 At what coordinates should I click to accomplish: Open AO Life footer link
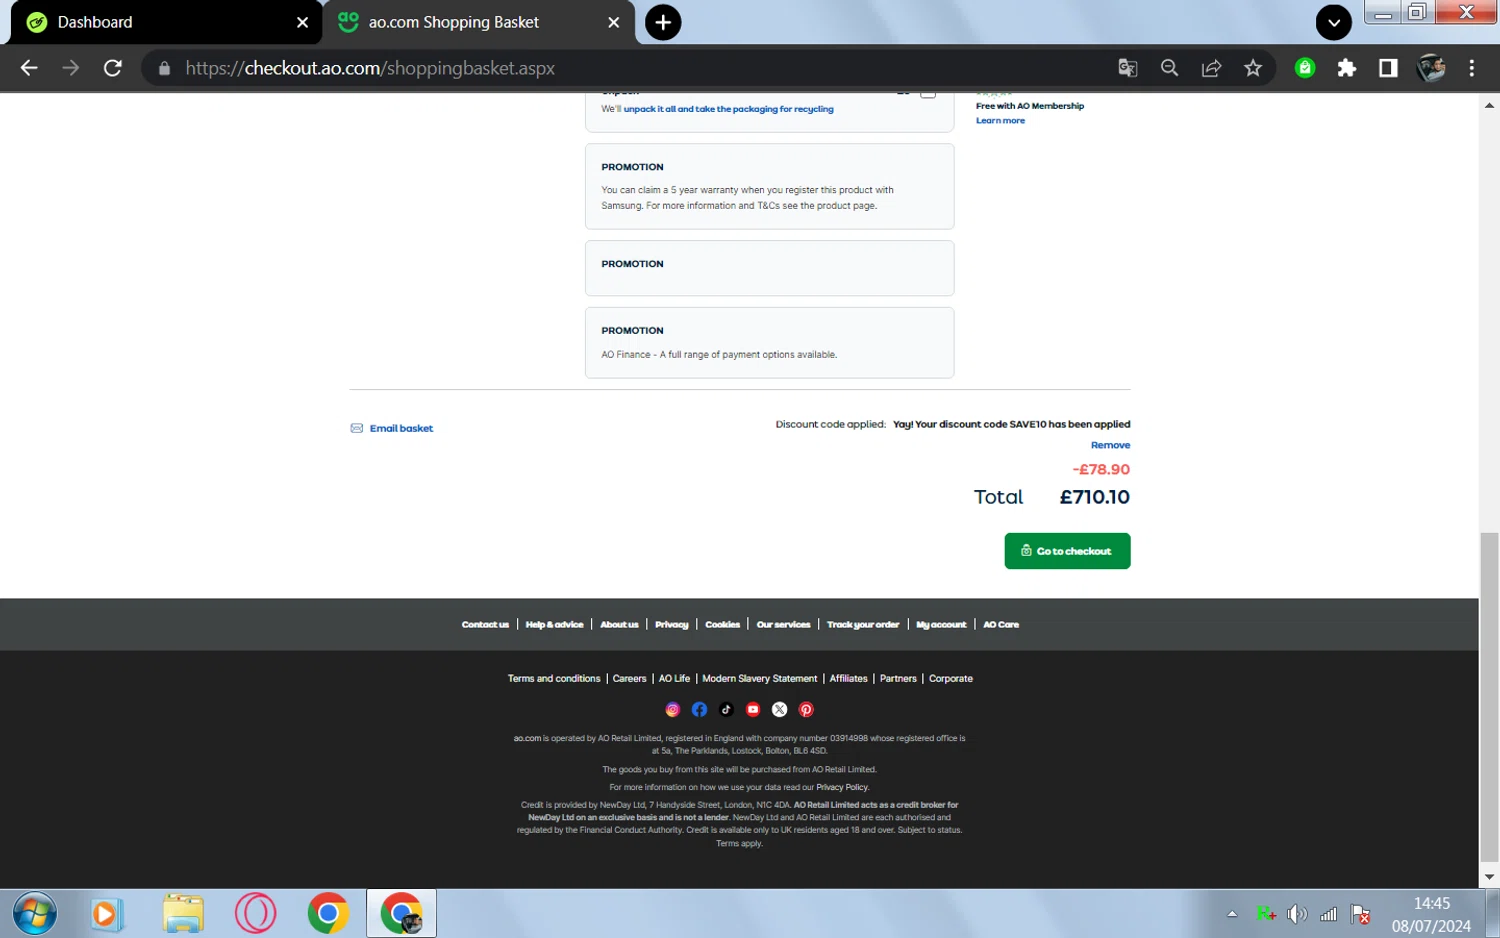coord(674,679)
